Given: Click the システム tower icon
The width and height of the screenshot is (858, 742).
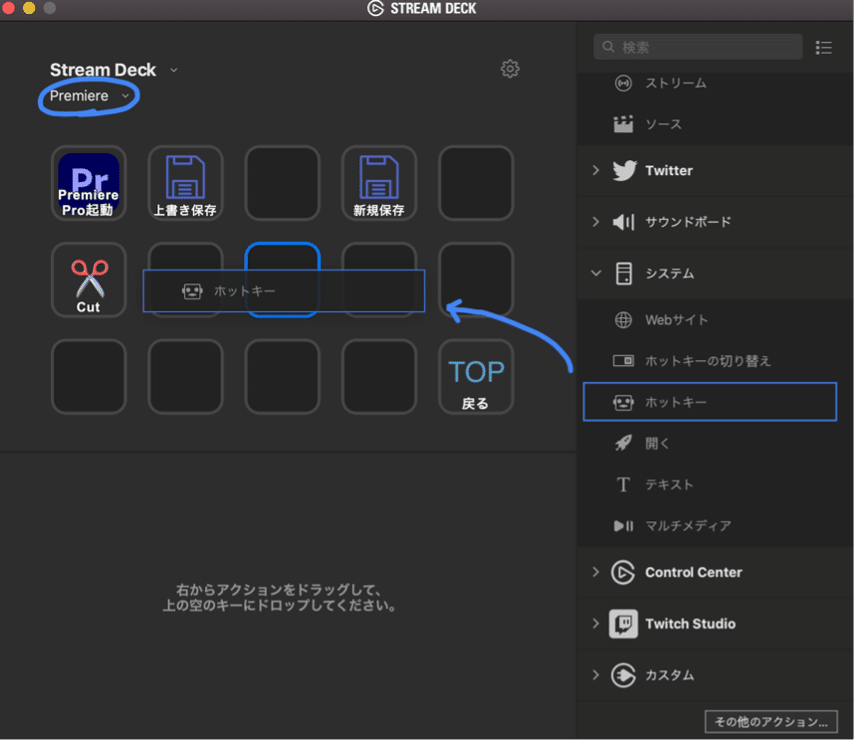Looking at the screenshot, I should (x=624, y=274).
